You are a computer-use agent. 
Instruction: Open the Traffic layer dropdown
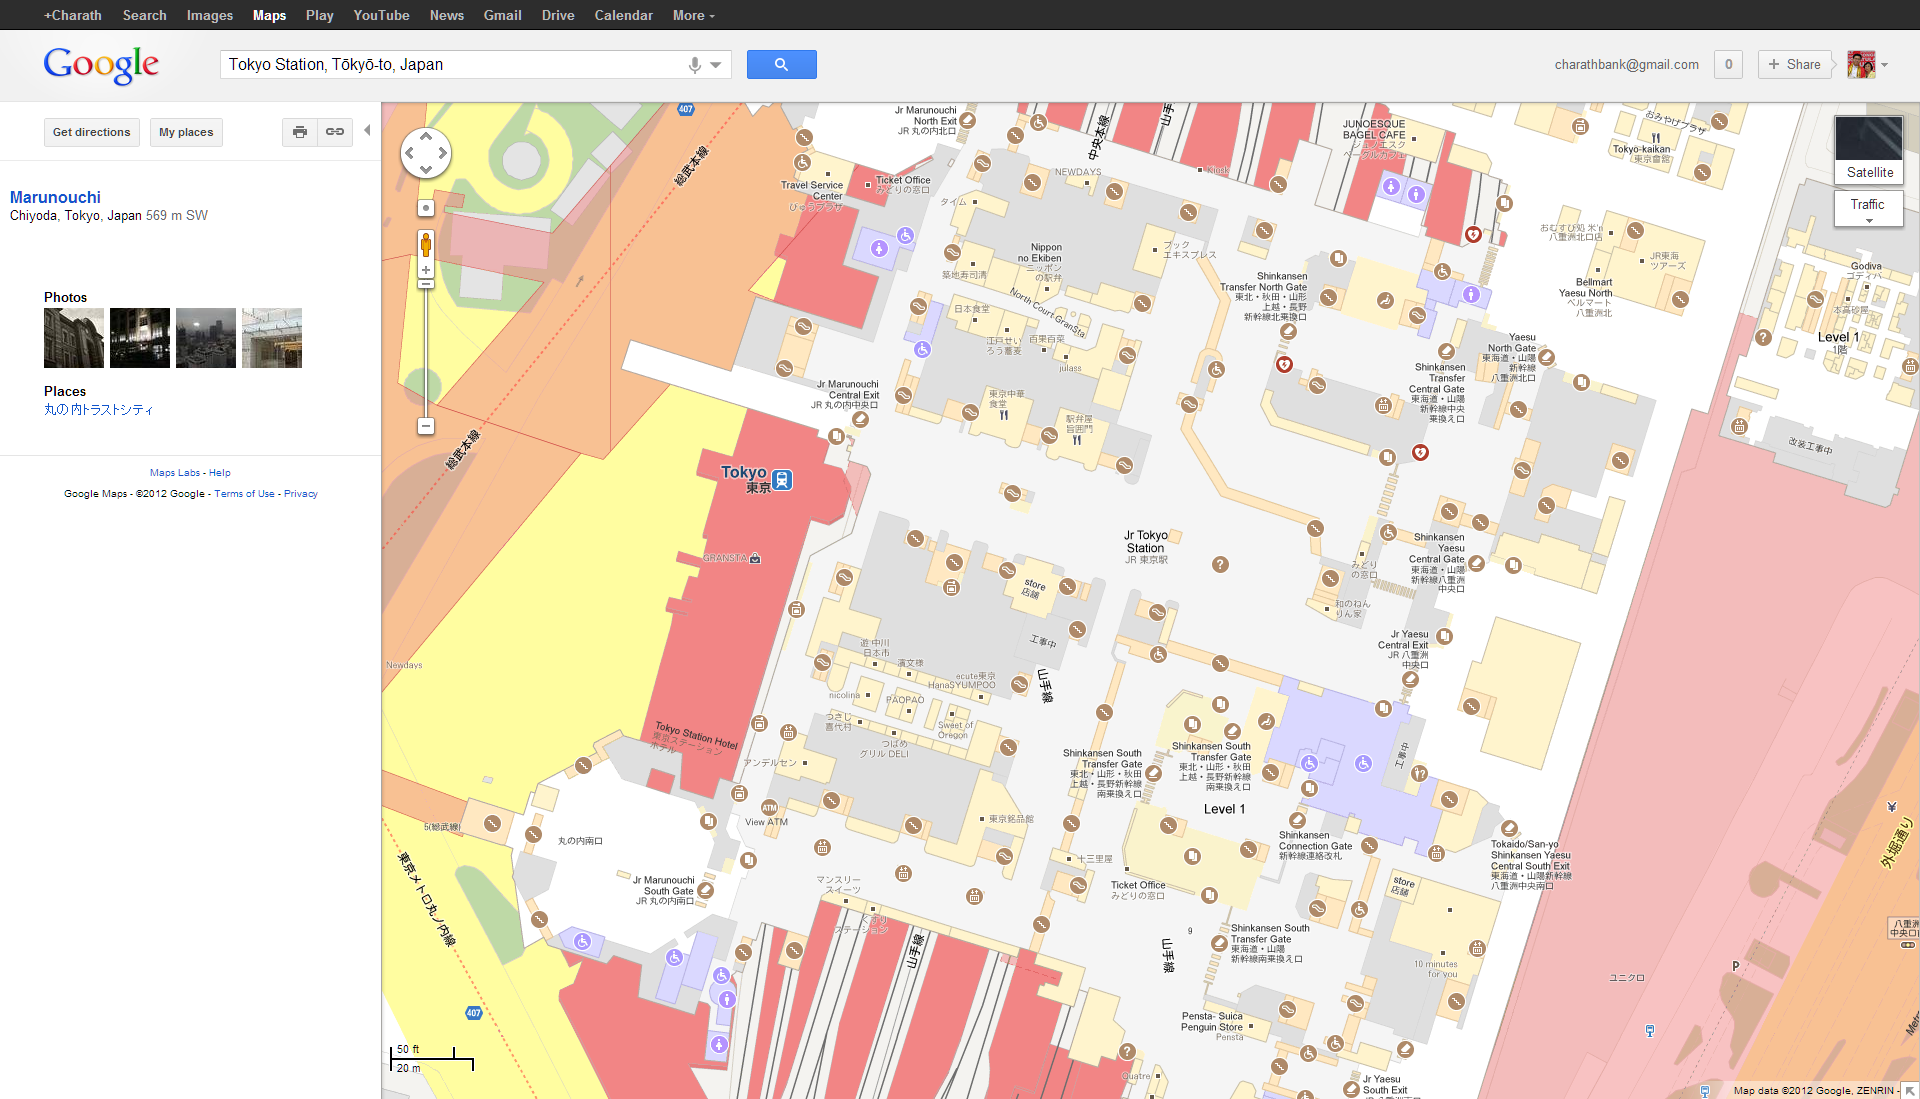pos(1868,208)
